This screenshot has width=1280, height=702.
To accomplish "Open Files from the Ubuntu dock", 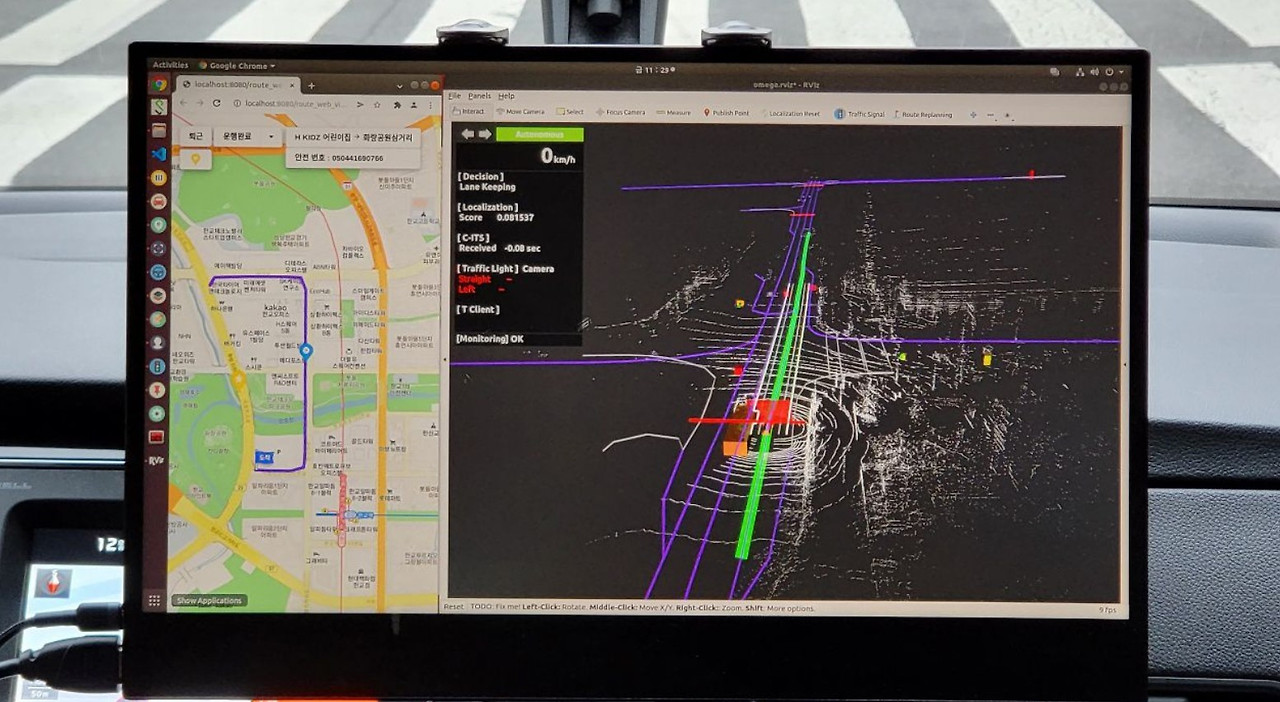I will [x=158, y=130].
